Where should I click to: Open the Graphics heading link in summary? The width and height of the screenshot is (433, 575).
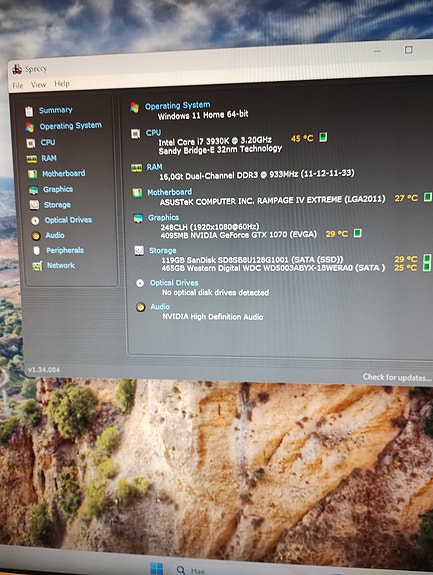click(x=164, y=218)
